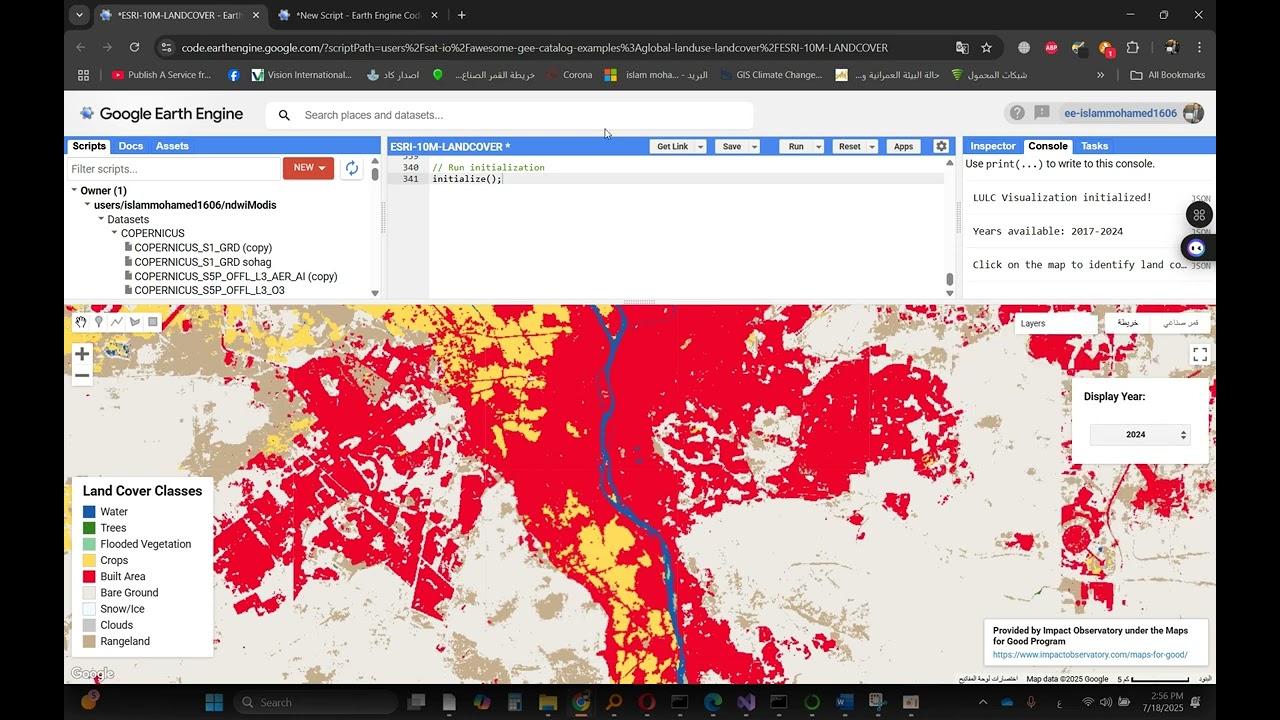Open the Chrome three-dot menu

(x=1199, y=47)
